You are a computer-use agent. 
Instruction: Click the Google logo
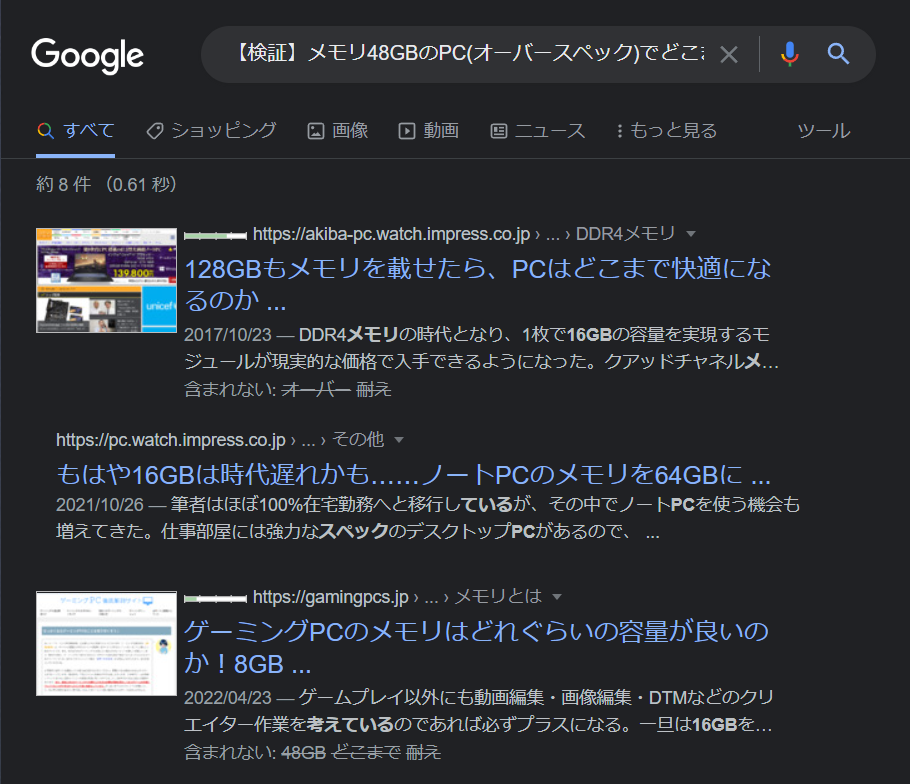tap(87, 54)
